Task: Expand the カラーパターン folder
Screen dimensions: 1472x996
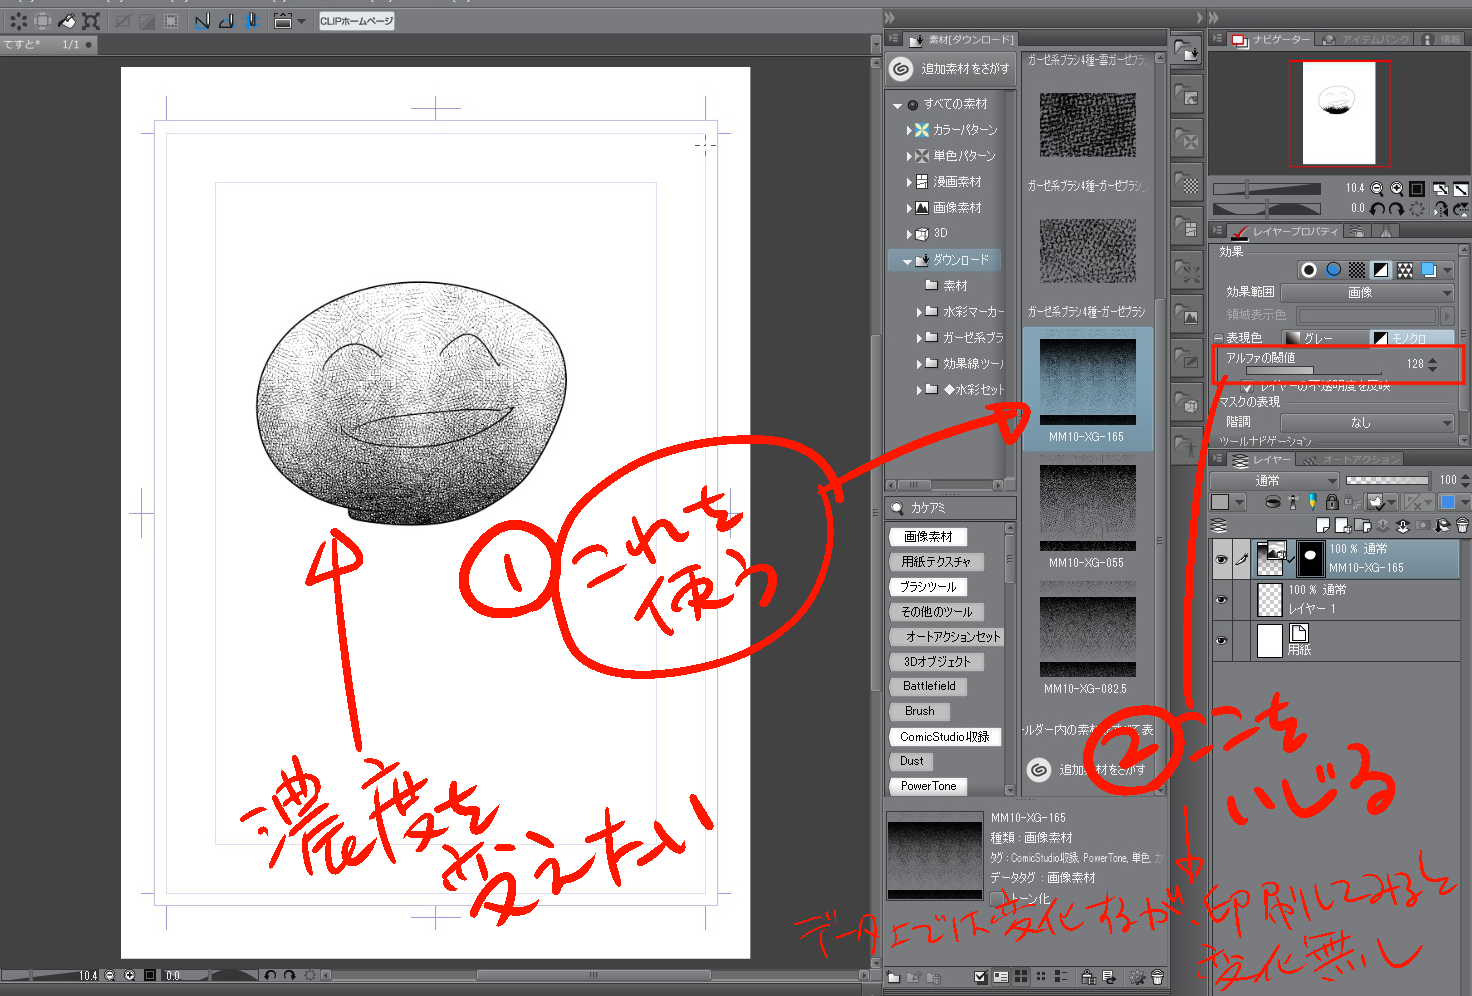Action: [x=909, y=130]
